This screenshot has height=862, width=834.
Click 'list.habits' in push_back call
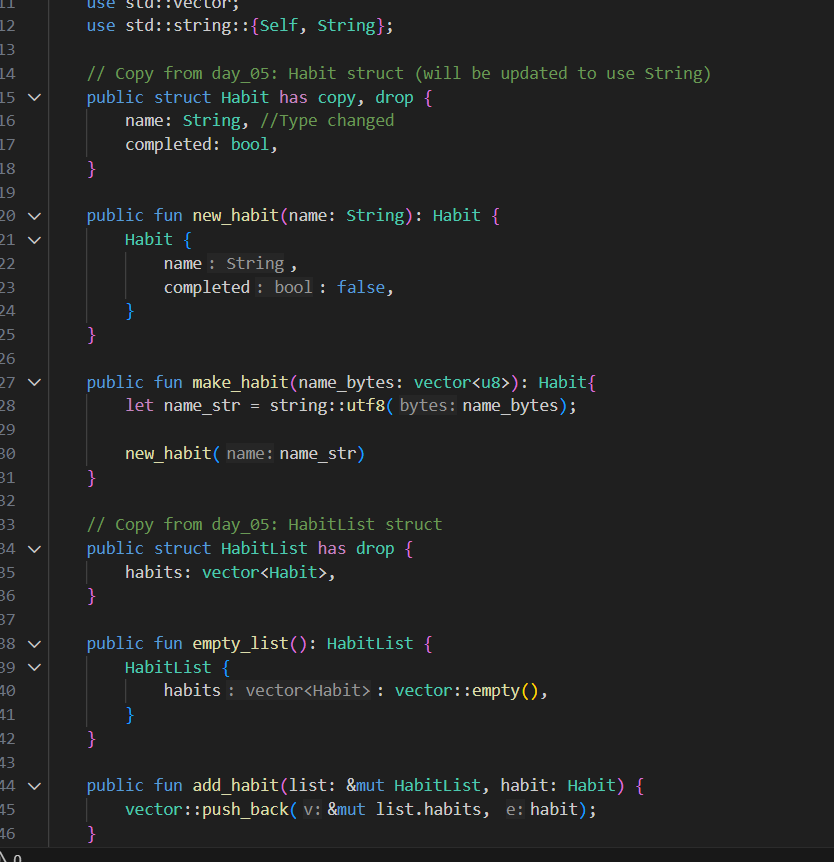click(428, 809)
